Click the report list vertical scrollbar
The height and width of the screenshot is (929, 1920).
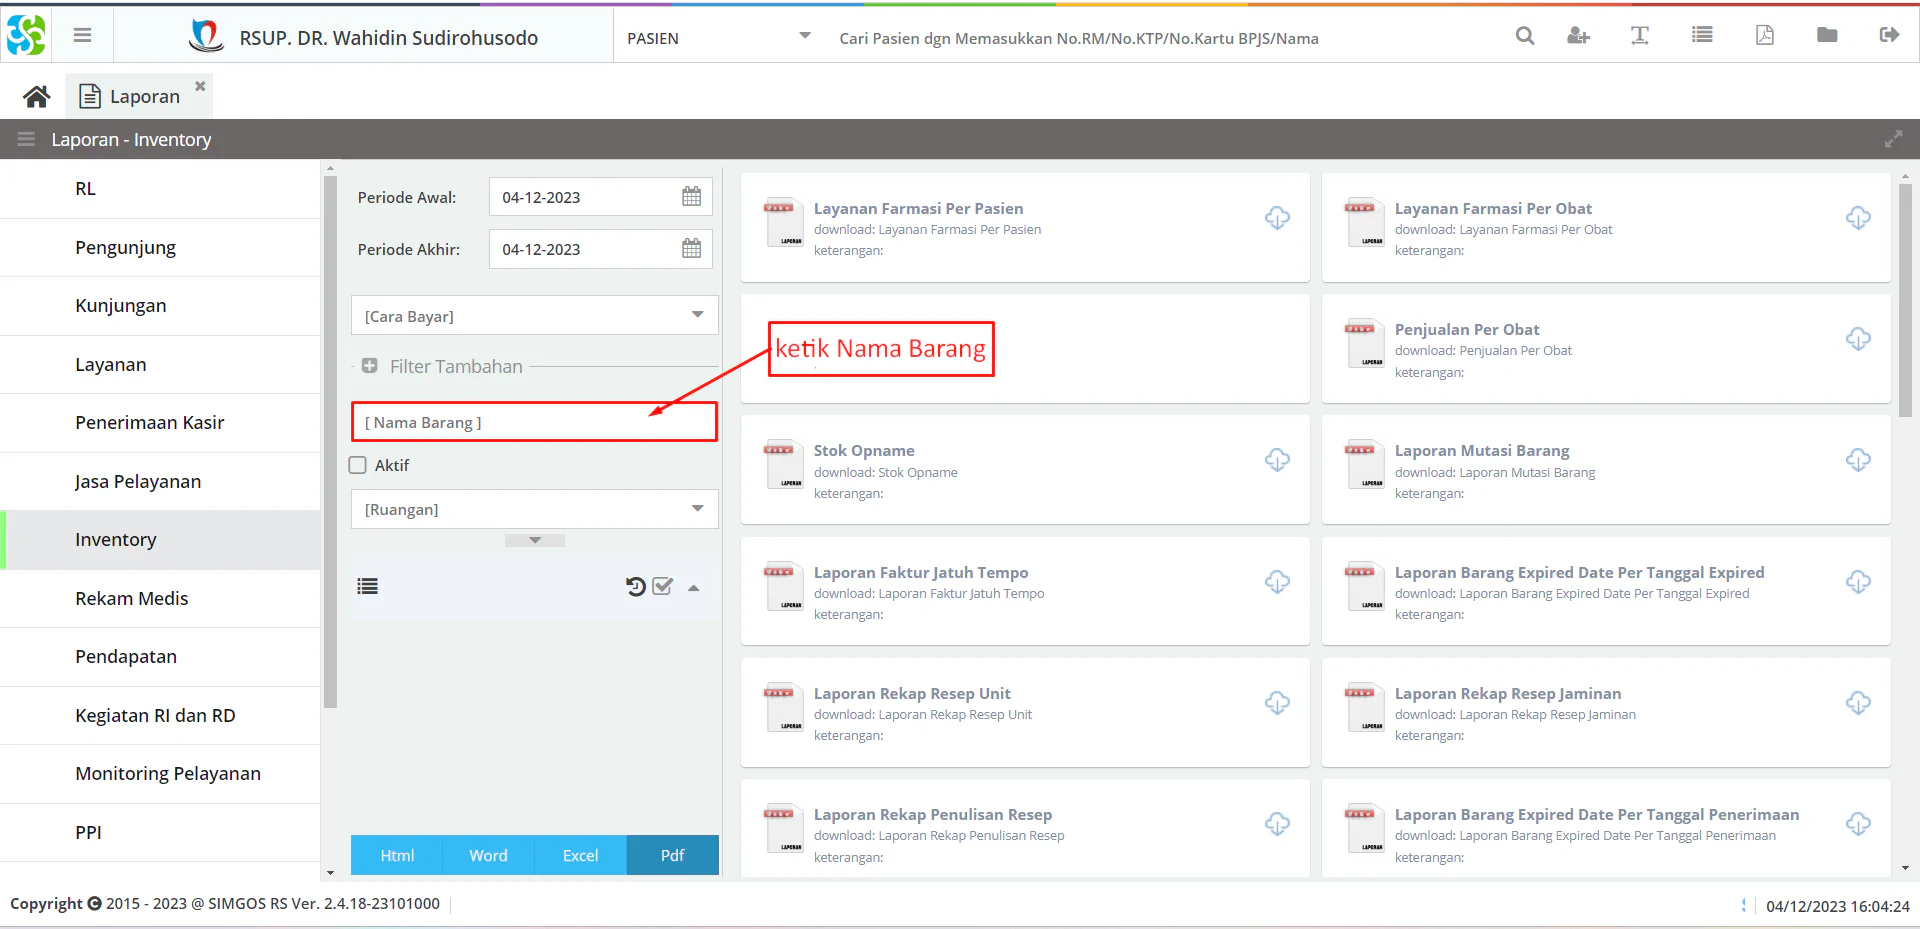coord(1905,300)
